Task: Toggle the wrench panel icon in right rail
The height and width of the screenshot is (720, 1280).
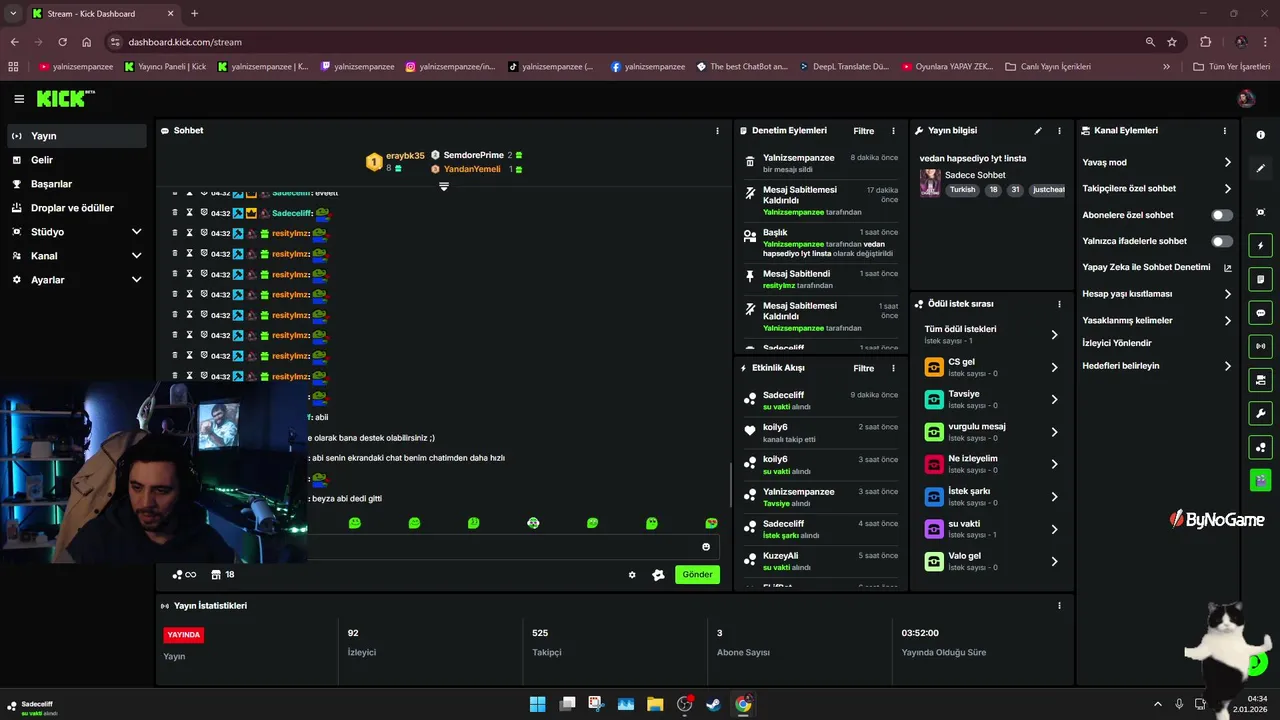Action: click(1260, 413)
